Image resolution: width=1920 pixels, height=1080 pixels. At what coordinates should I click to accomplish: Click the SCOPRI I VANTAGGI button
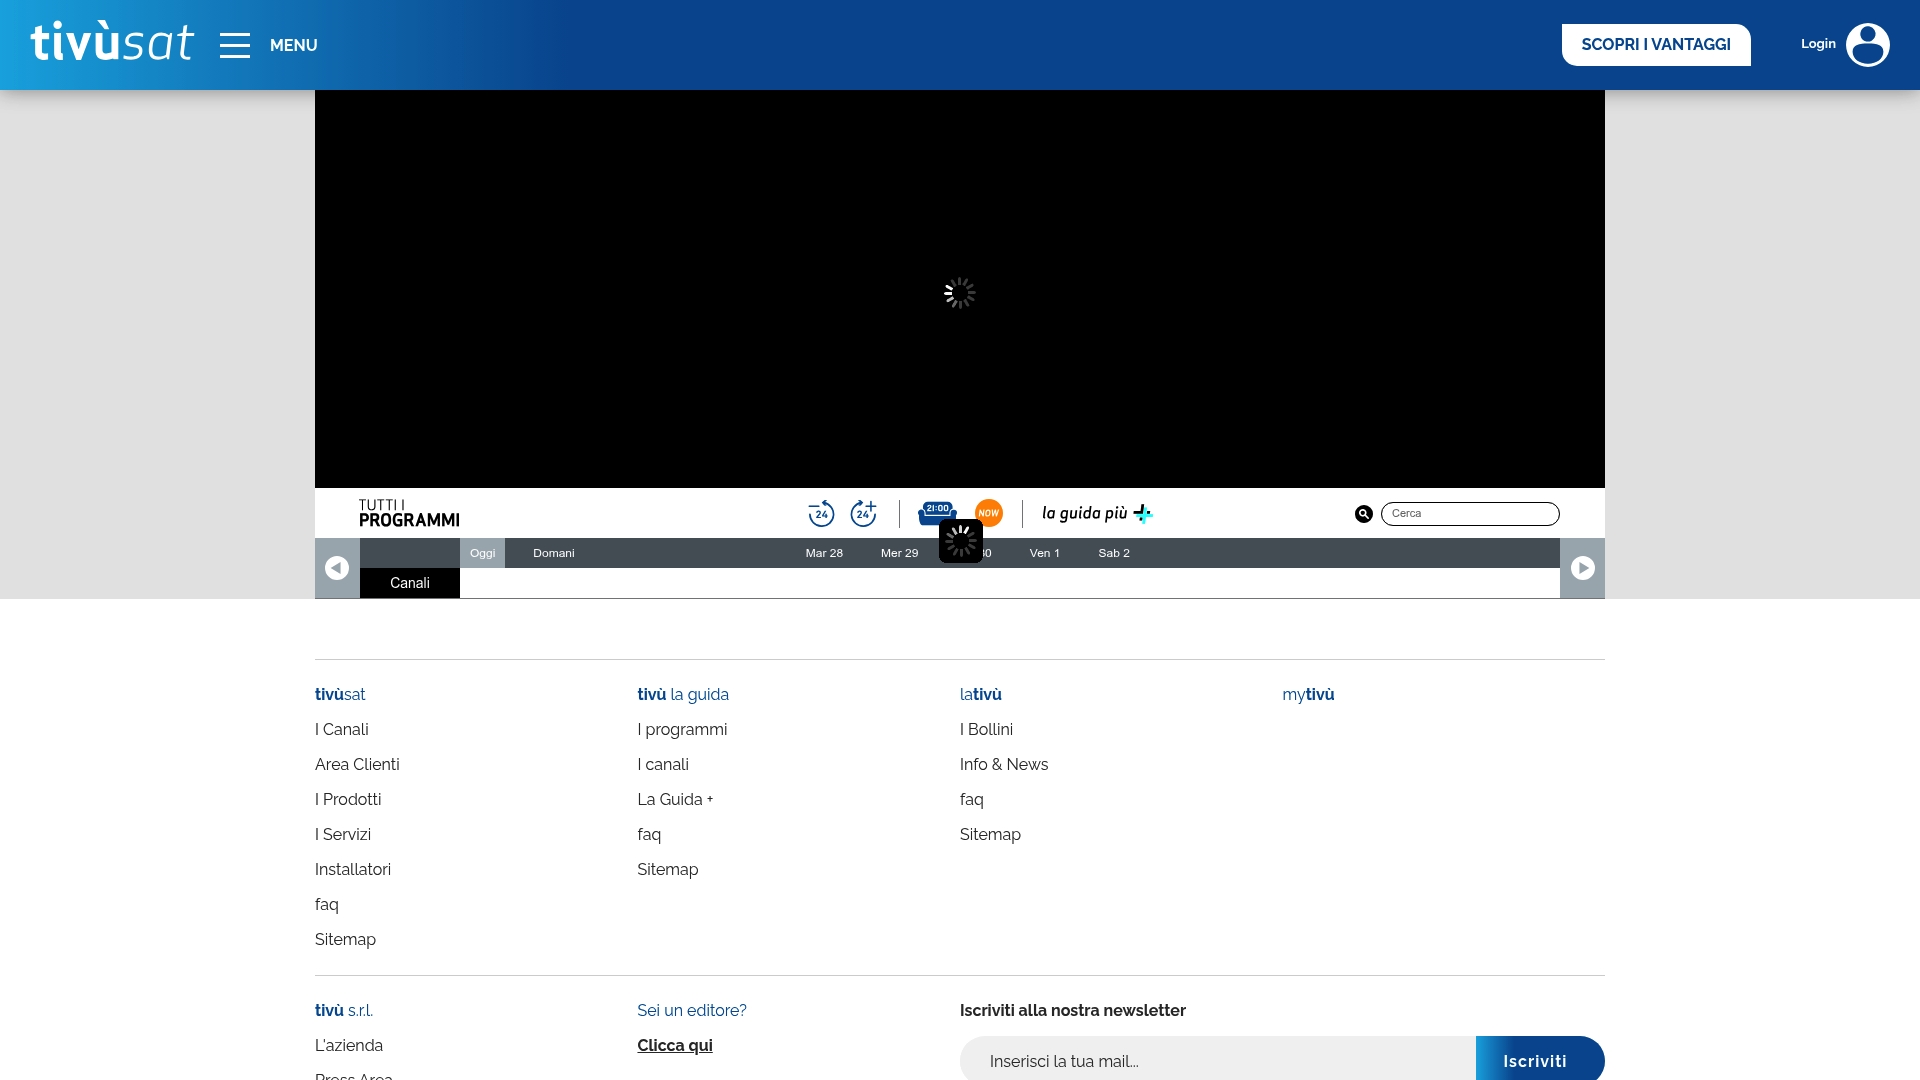pyautogui.click(x=1656, y=44)
